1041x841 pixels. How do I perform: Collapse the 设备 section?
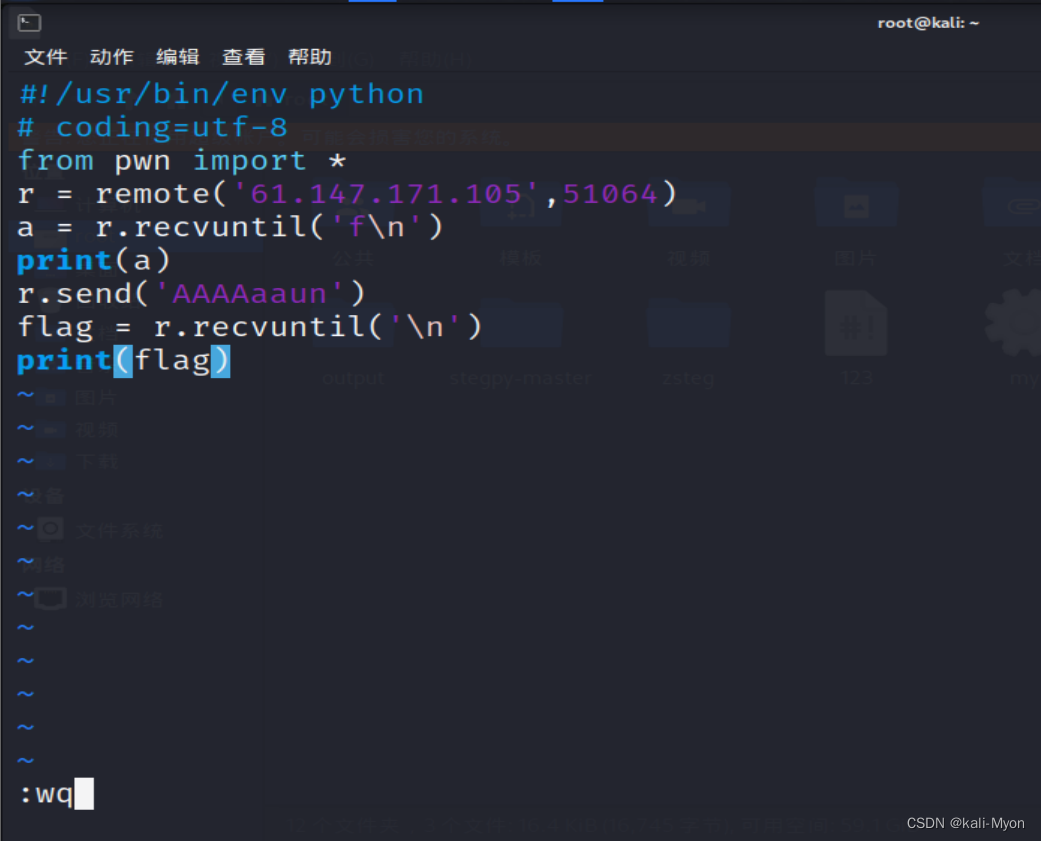click(x=45, y=495)
